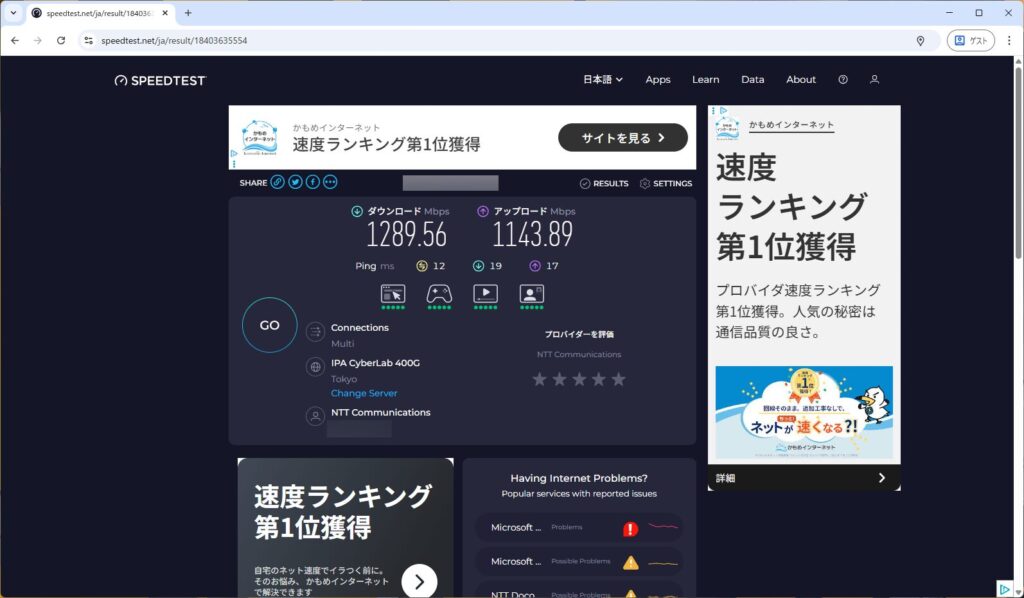Rate the provider with the fifth star
Viewport: 1024px width, 598px height.
[x=618, y=380]
